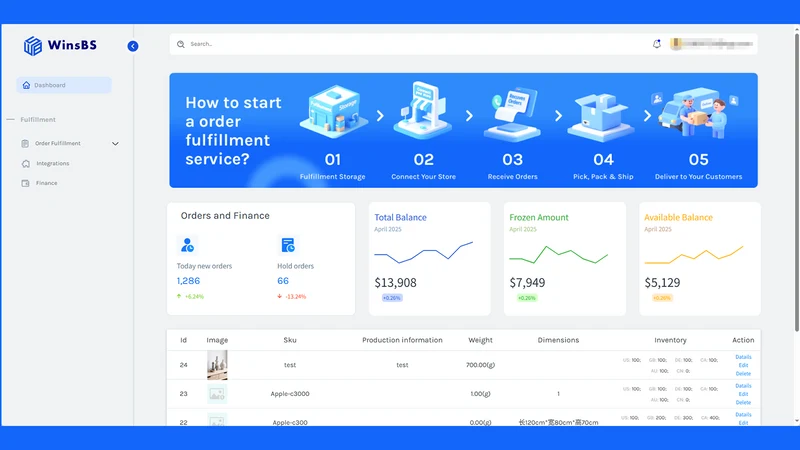Click the $13,908 total balance amount
Viewport: 800px width, 450px height.
pyautogui.click(x=395, y=283)
